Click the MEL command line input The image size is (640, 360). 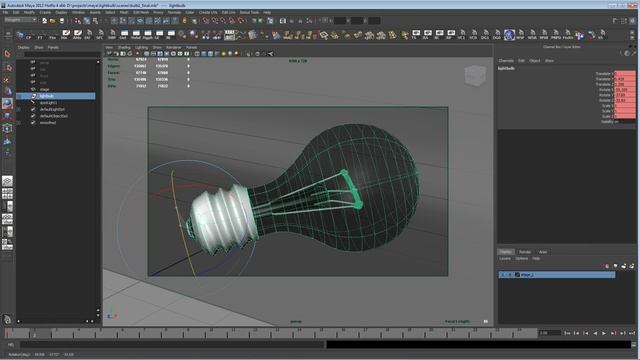click(x=172, y=345)
